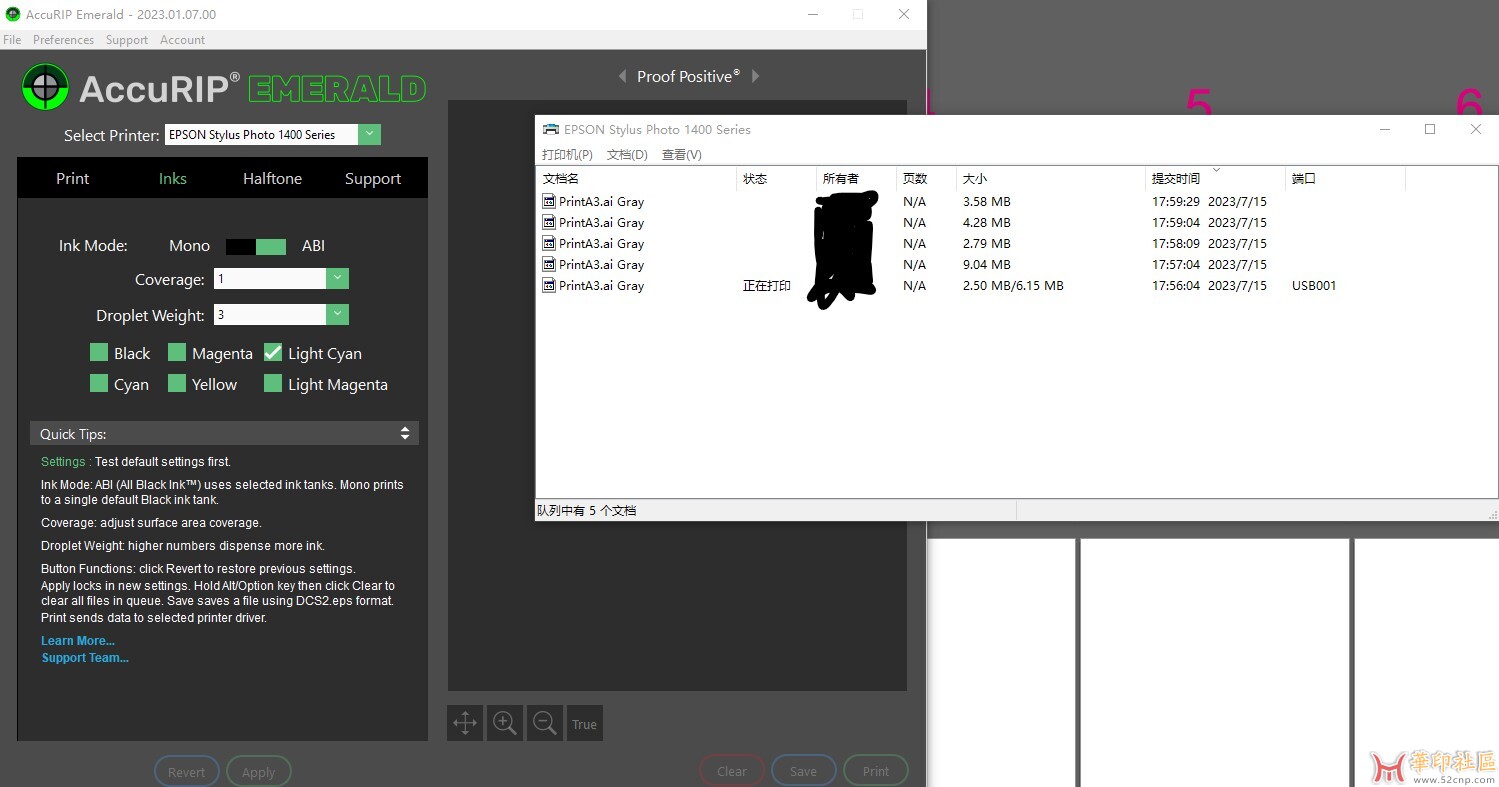Open the 查看(V) menu in queue window
Image resolution: width=1499 pixels, height=787 pixels.
pyautogui.click(x=682, y=155)
